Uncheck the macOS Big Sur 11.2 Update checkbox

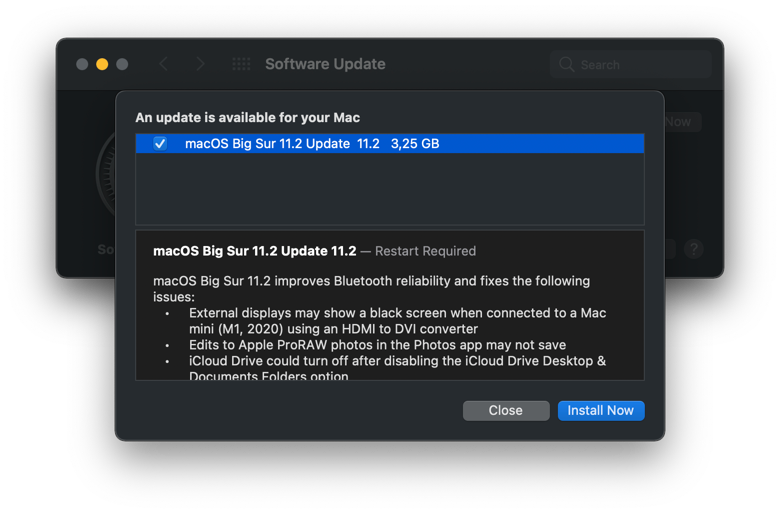click(160, 144)
